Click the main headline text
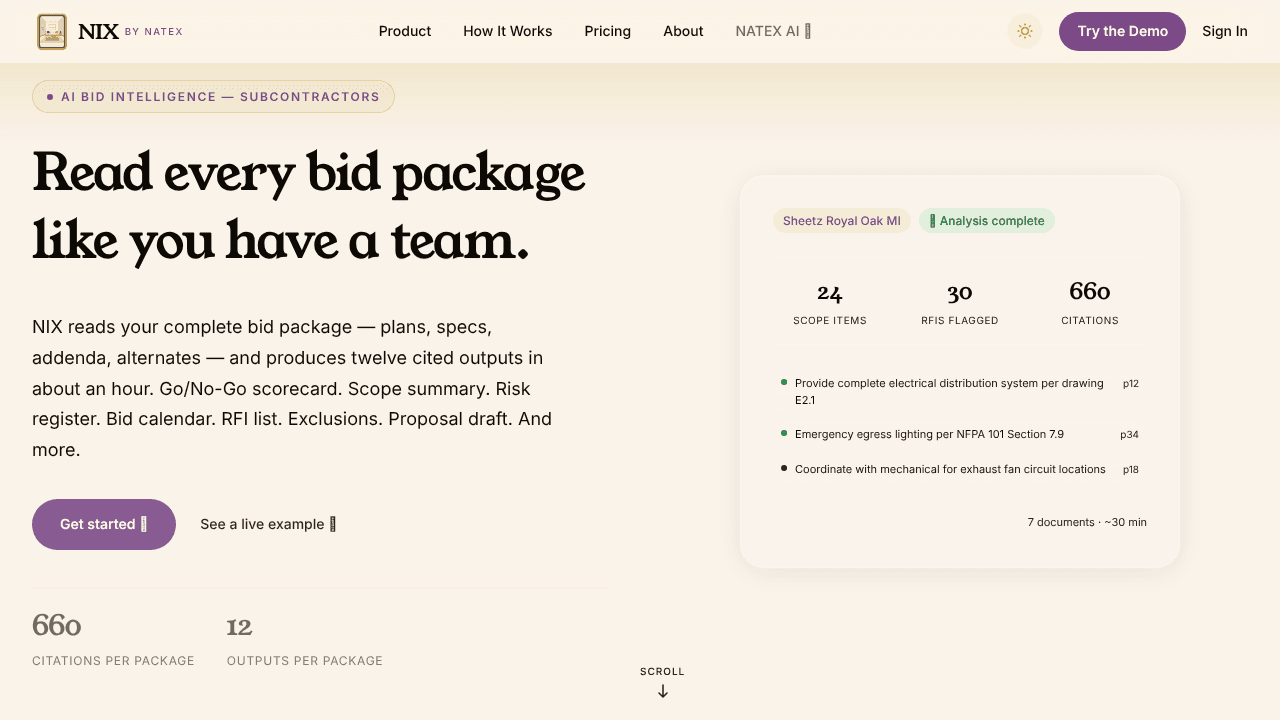Screen dimensions: 1280x720 pos(308,208)
